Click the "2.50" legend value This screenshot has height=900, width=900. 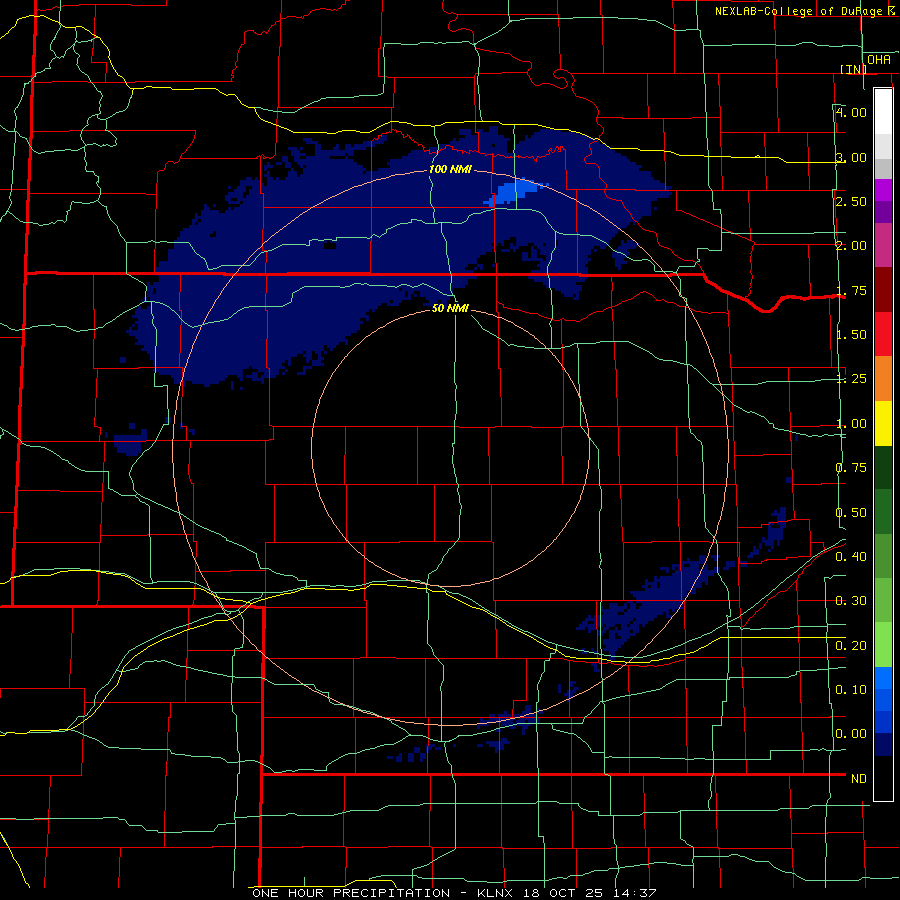pos(851,201)
